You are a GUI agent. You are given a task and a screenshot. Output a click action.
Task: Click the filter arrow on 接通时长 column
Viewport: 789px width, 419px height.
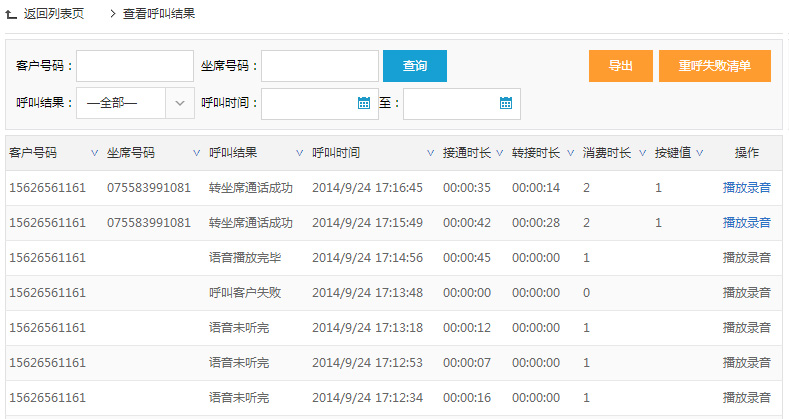click(499, 154)
